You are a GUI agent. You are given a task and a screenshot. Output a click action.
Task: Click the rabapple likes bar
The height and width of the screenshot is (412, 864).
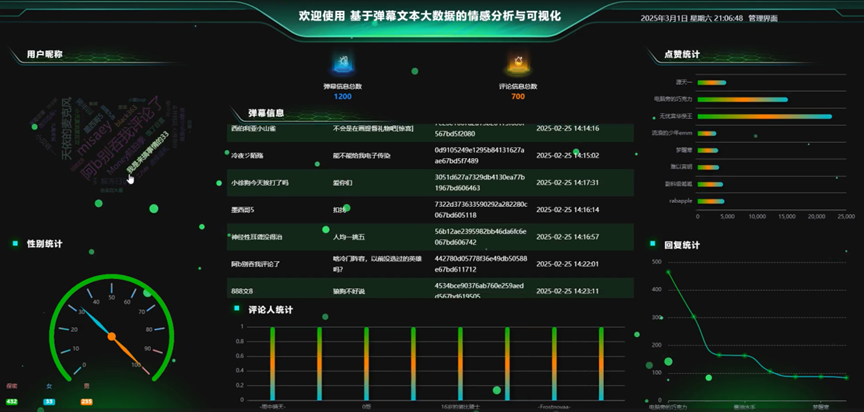click(711, 202)
